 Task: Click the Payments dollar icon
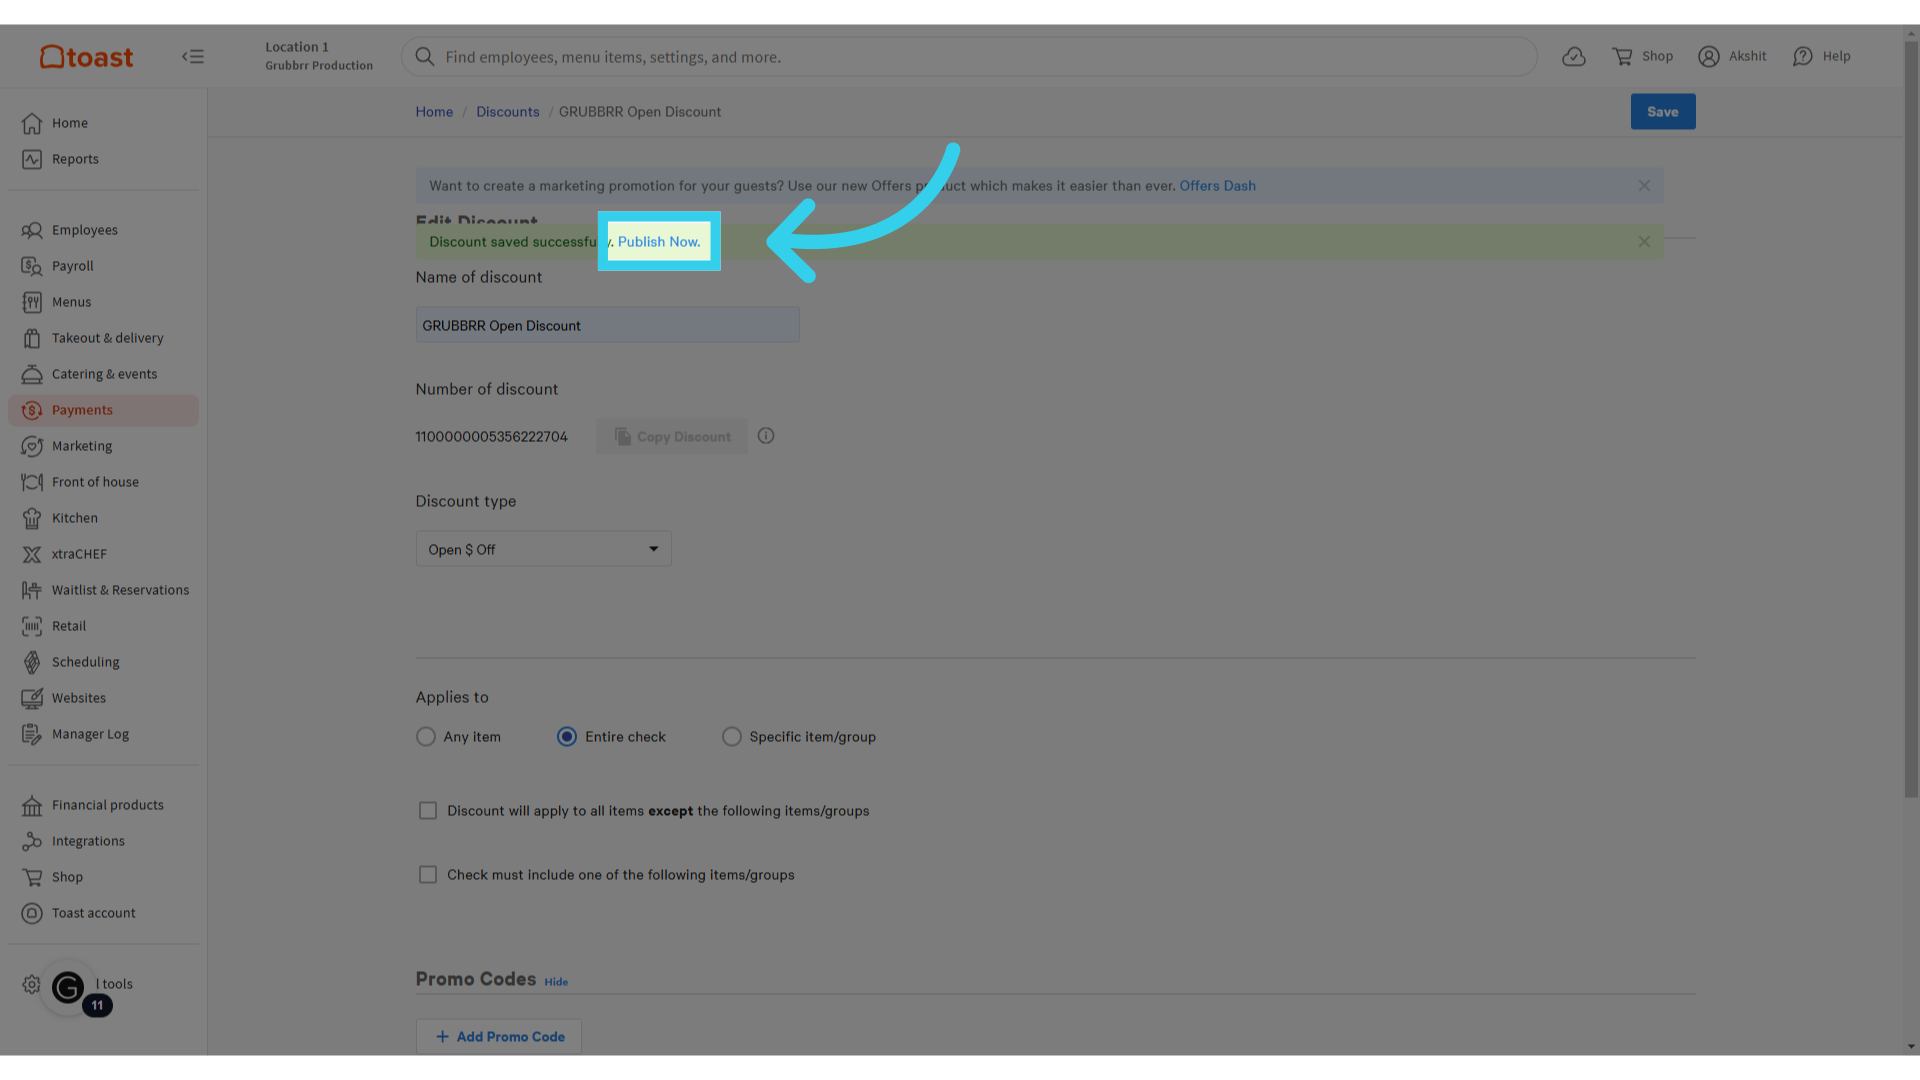[x=32, y=410]
